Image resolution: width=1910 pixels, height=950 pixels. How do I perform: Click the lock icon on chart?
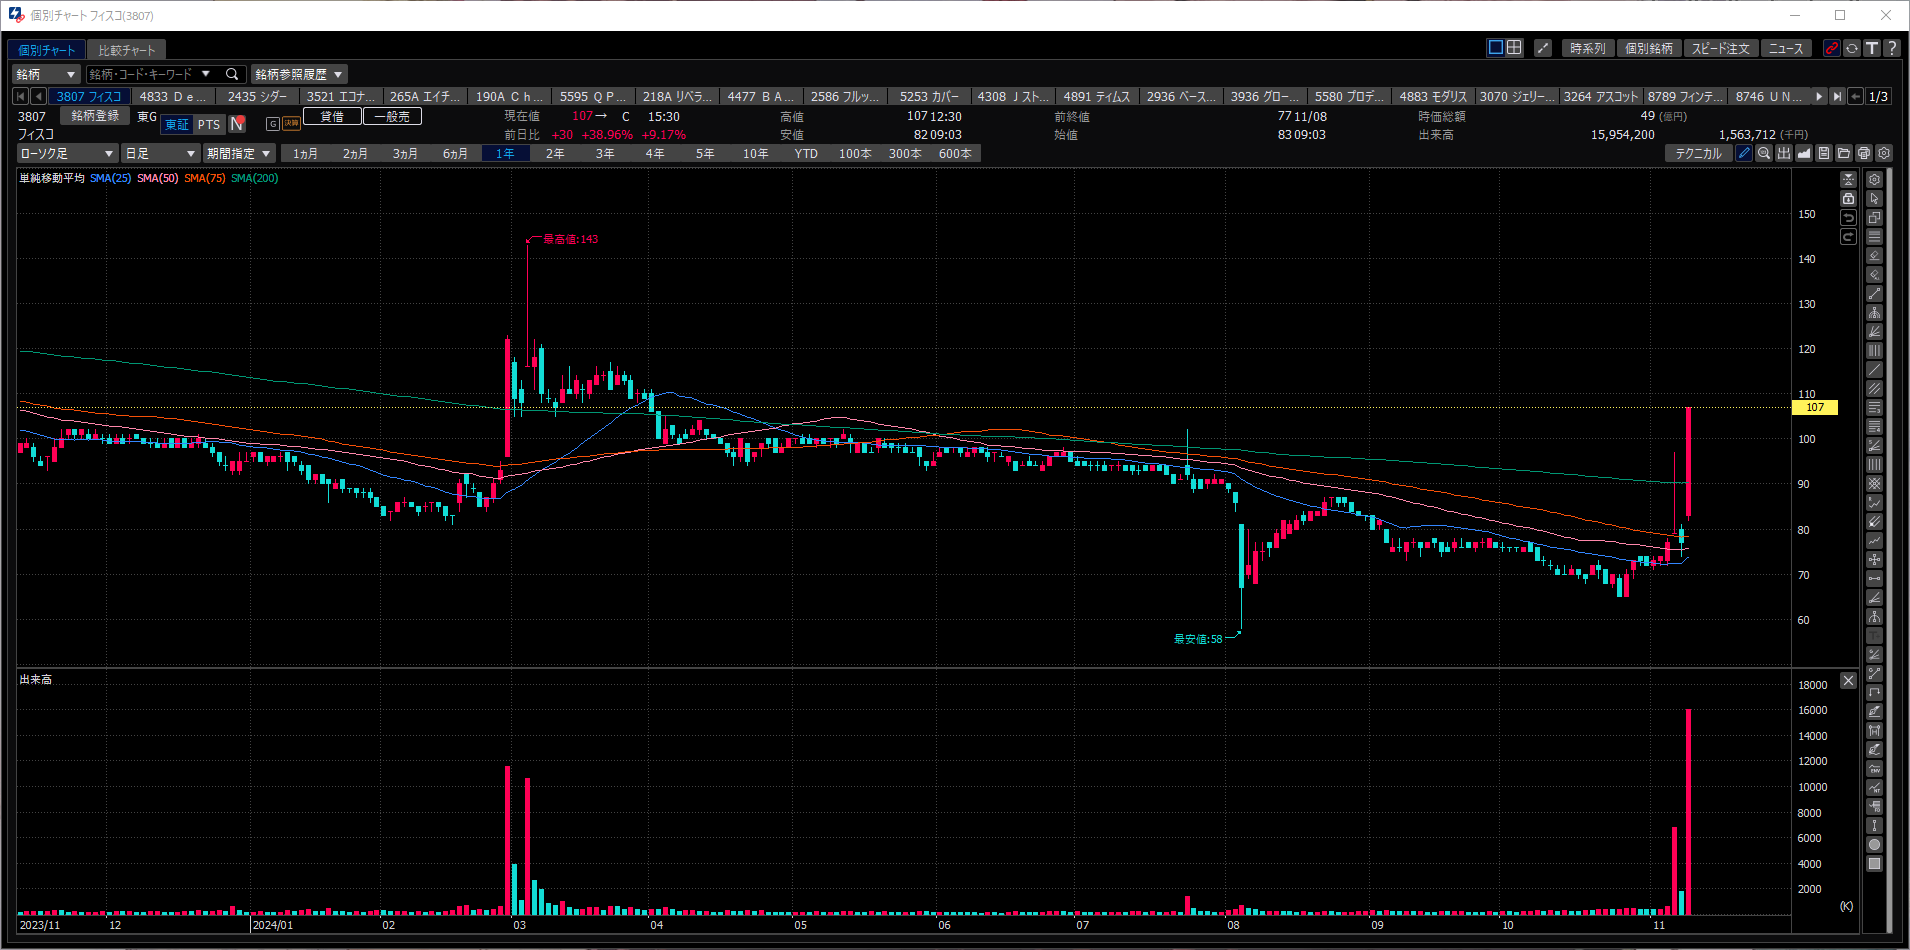[x=1848, y=199]
